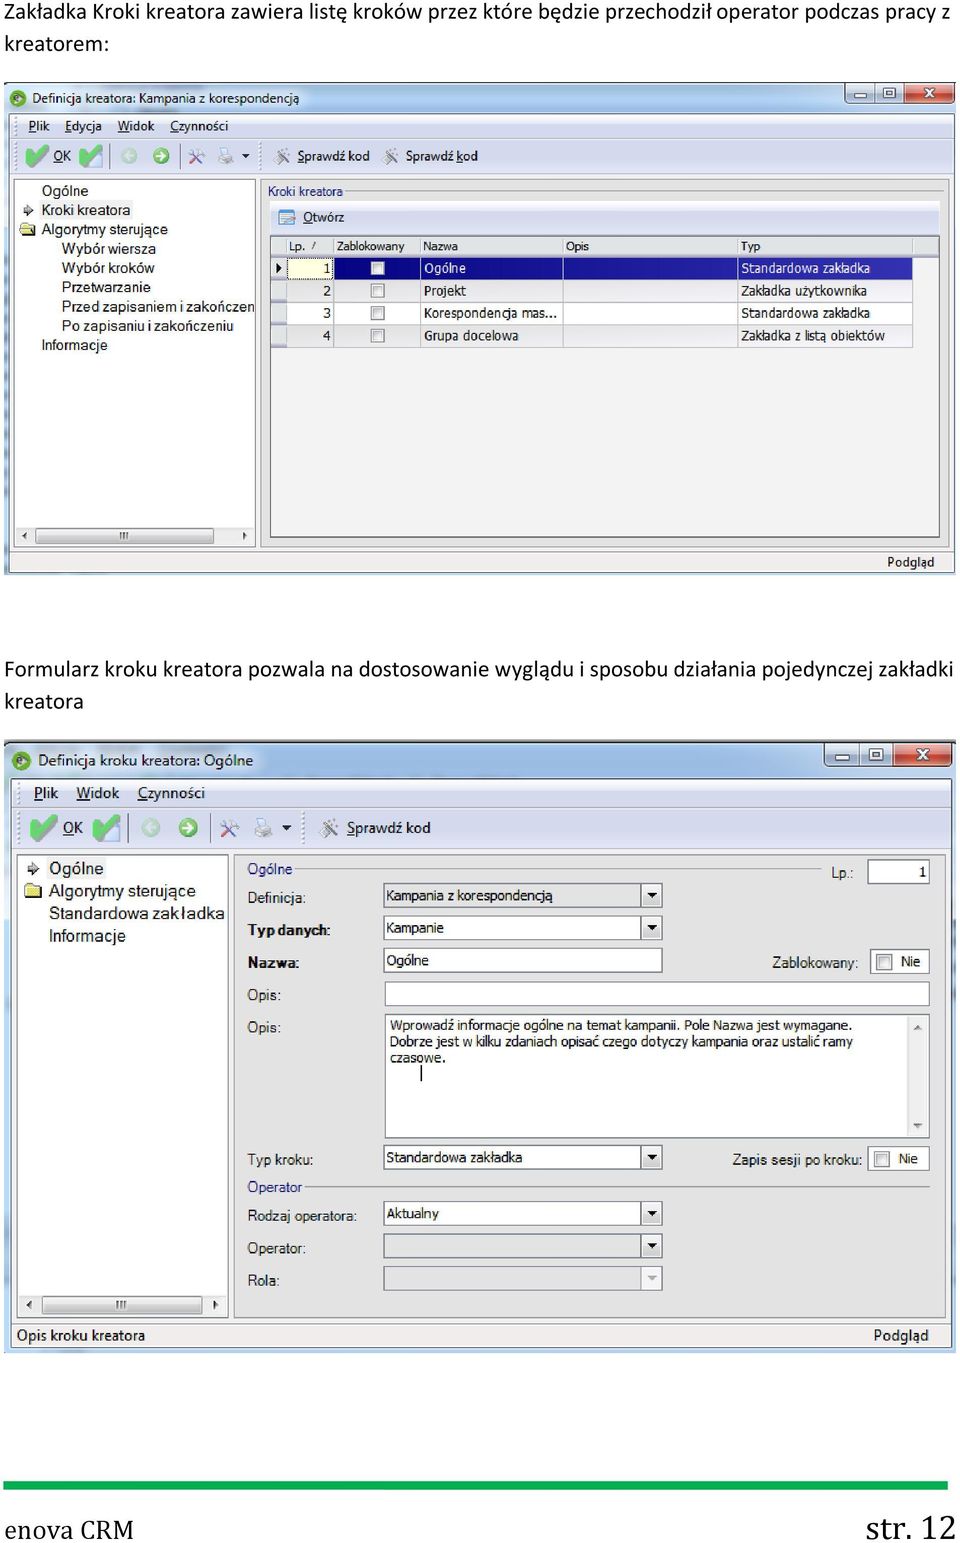This screenshot has height=1543, width=960.
Task: Click the folder icon beside Algorytmy sterujące in Definicja kroku kreatora
Action: pos(33,891)
